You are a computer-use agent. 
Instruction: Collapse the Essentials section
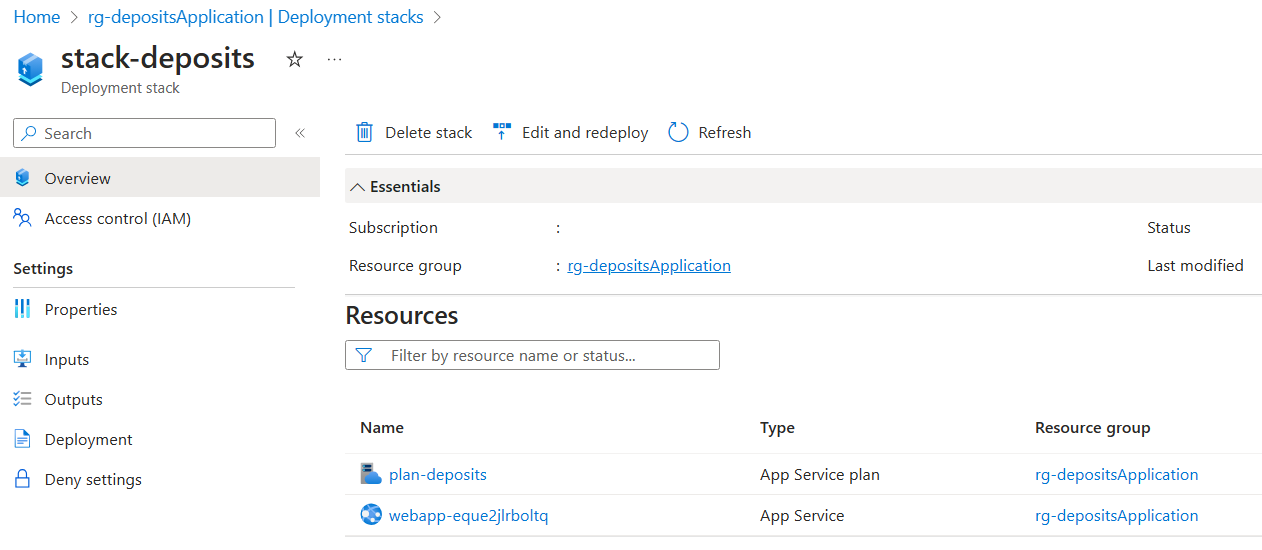point(357,187)
